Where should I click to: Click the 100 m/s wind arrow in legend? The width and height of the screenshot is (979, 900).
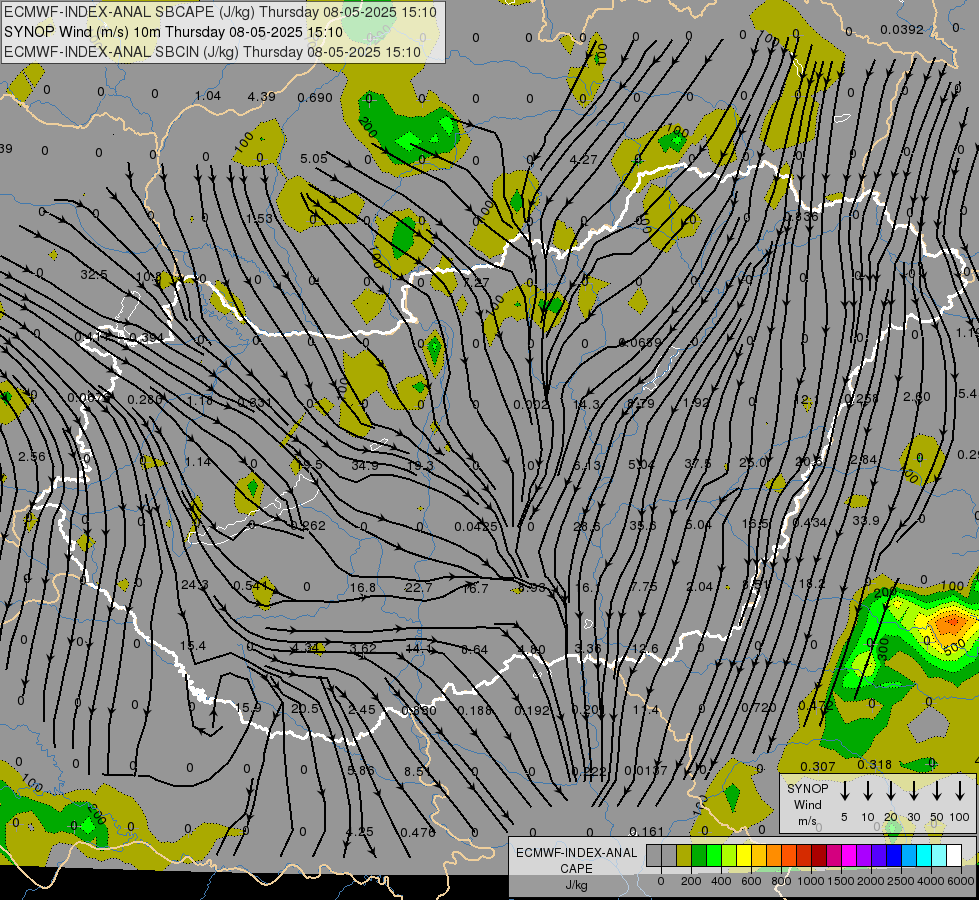960,791
